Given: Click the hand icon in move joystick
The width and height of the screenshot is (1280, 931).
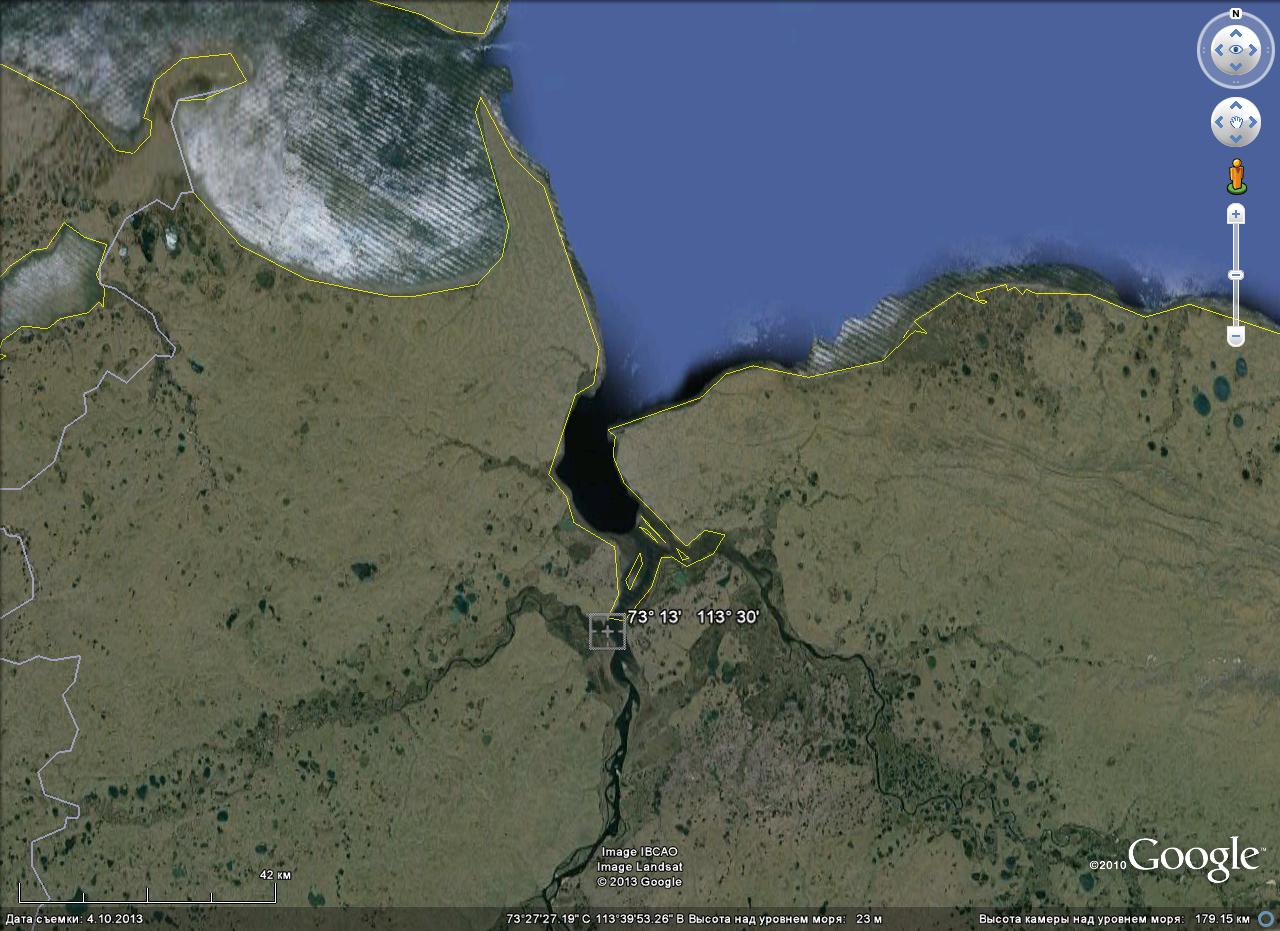Looking at the screenshot, I should coord(1236,123).
